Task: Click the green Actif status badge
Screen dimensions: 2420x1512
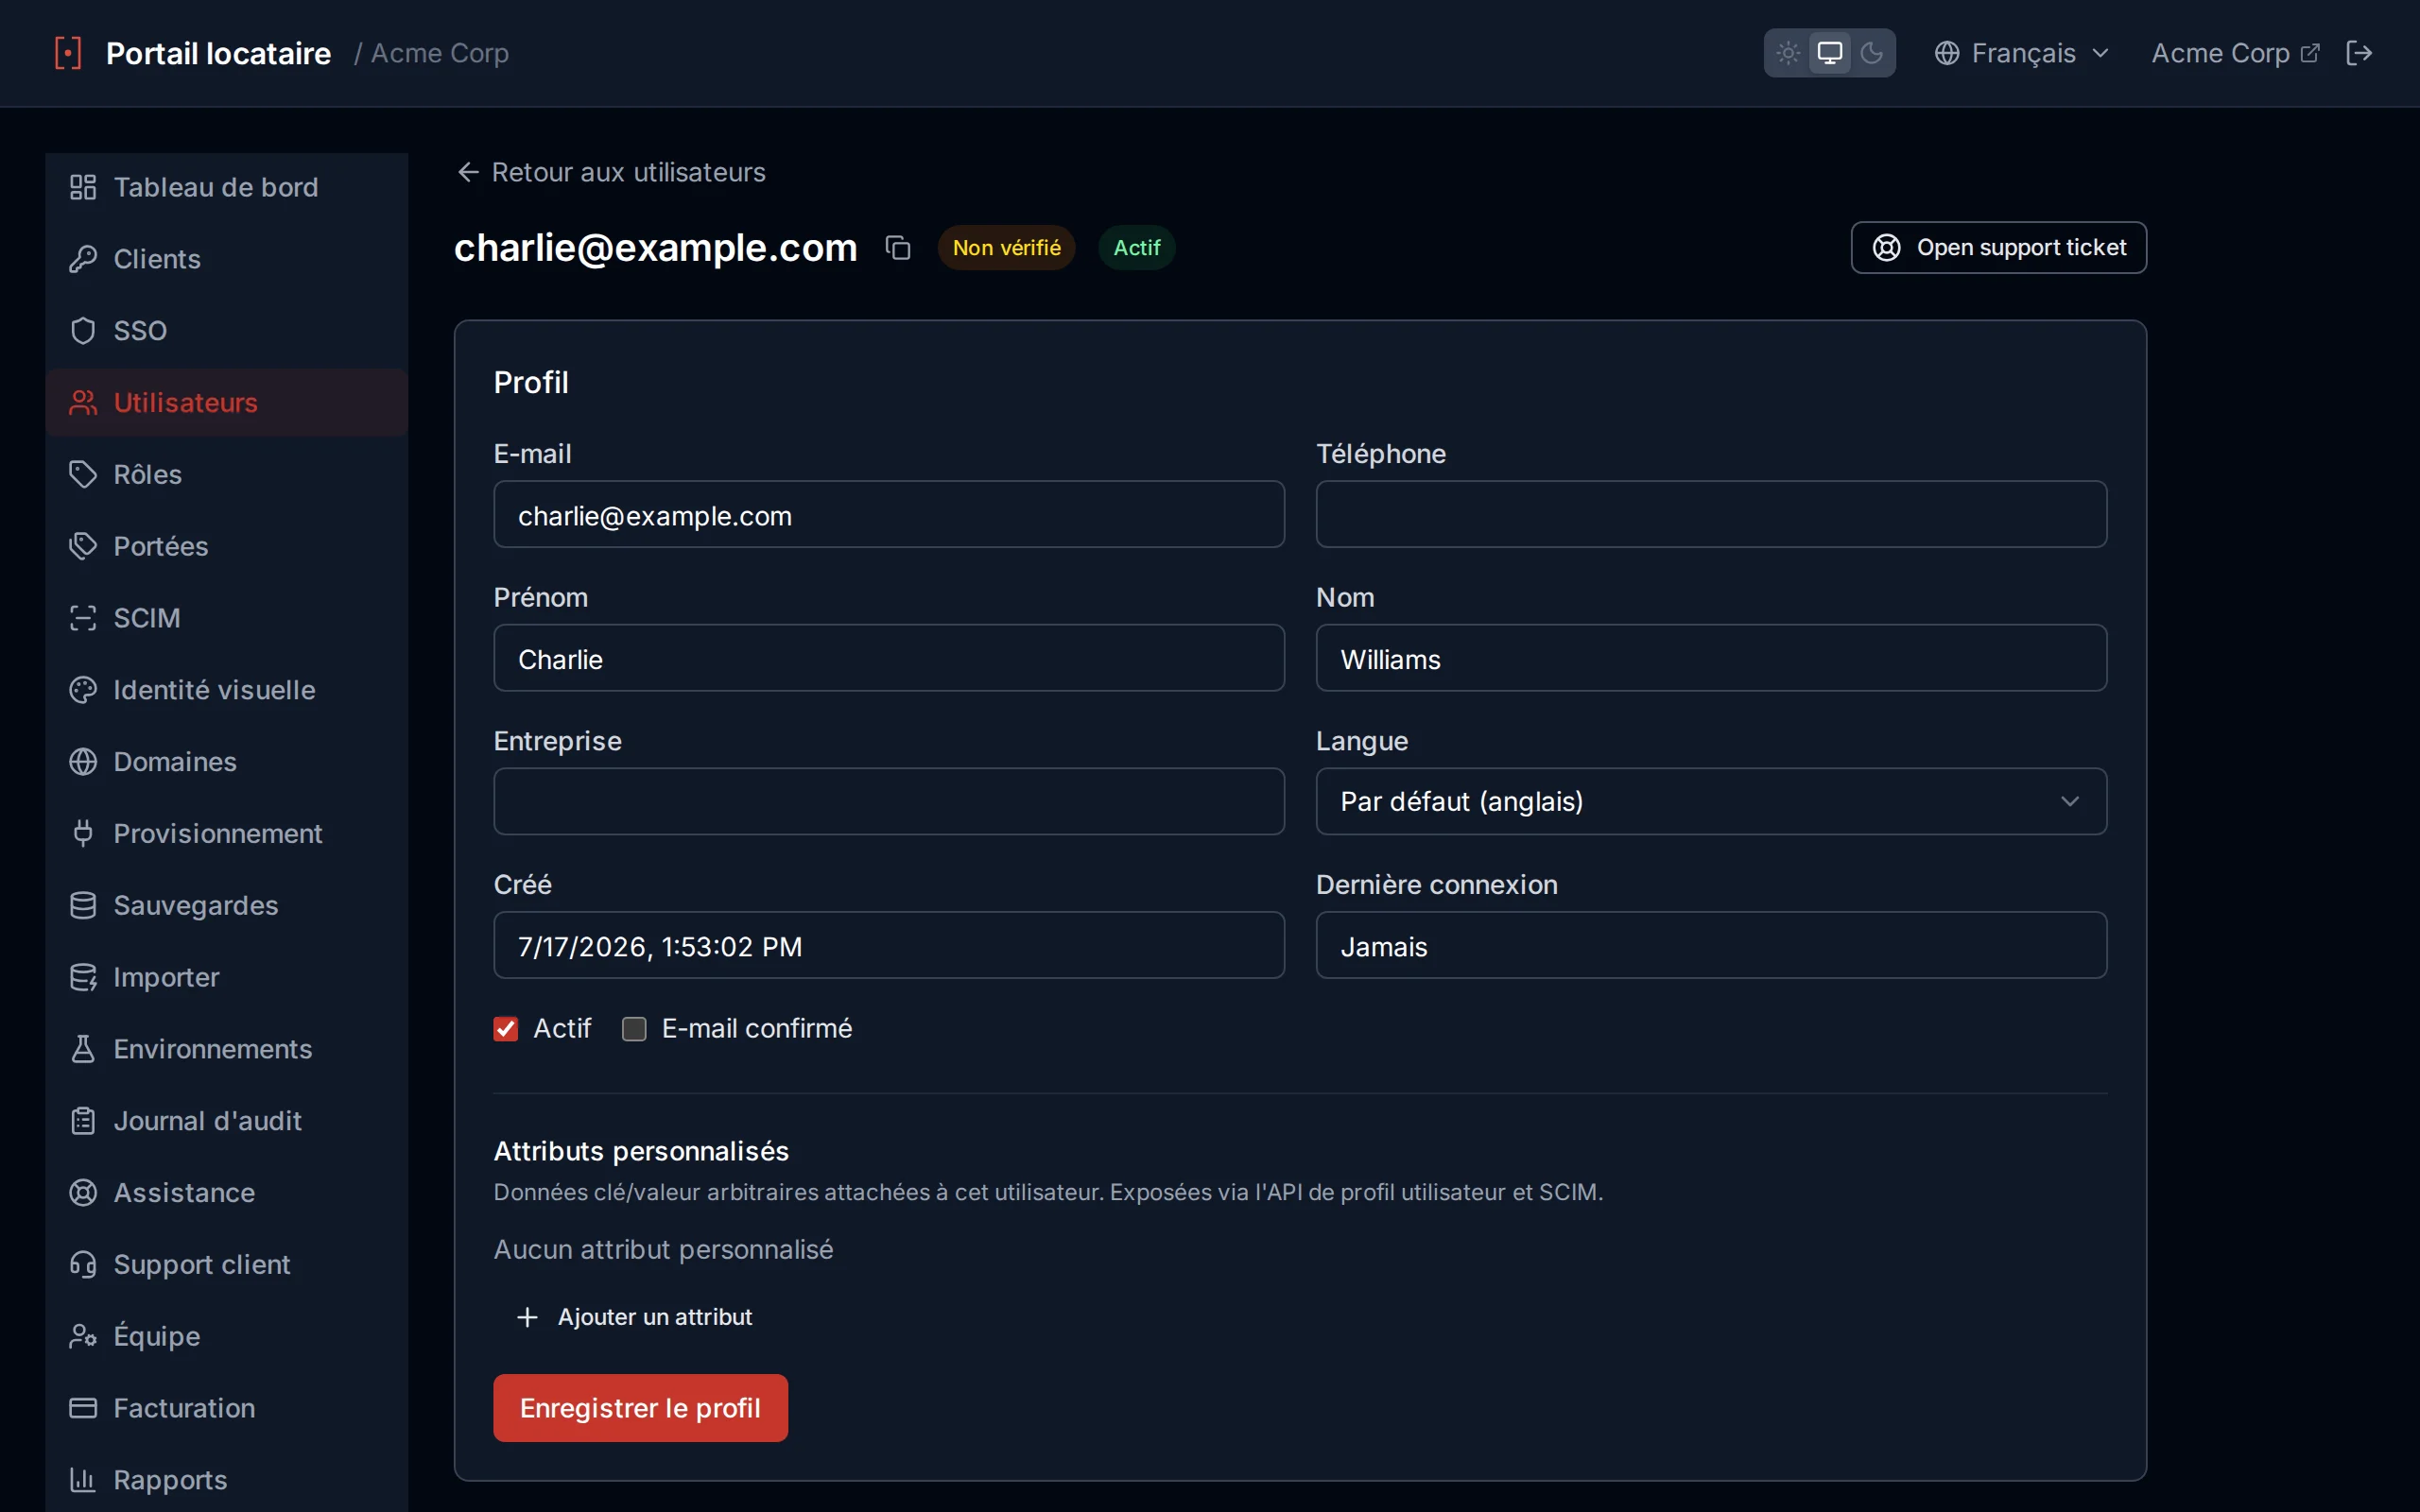Action: [1137, 247]
